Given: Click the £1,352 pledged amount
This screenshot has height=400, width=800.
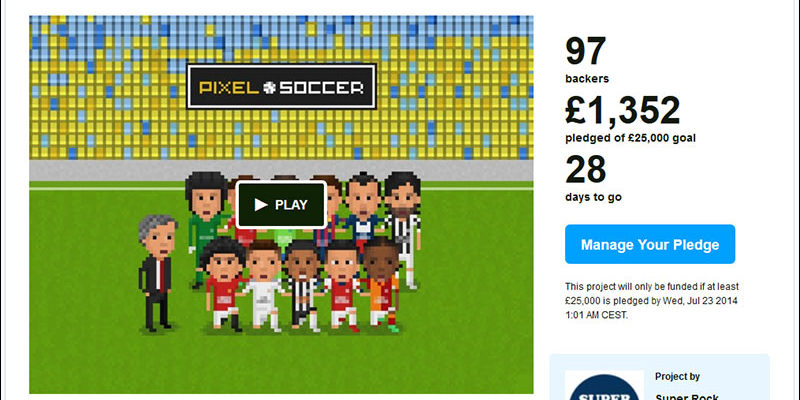Looking at the screenshot, I should pos(623,110).
